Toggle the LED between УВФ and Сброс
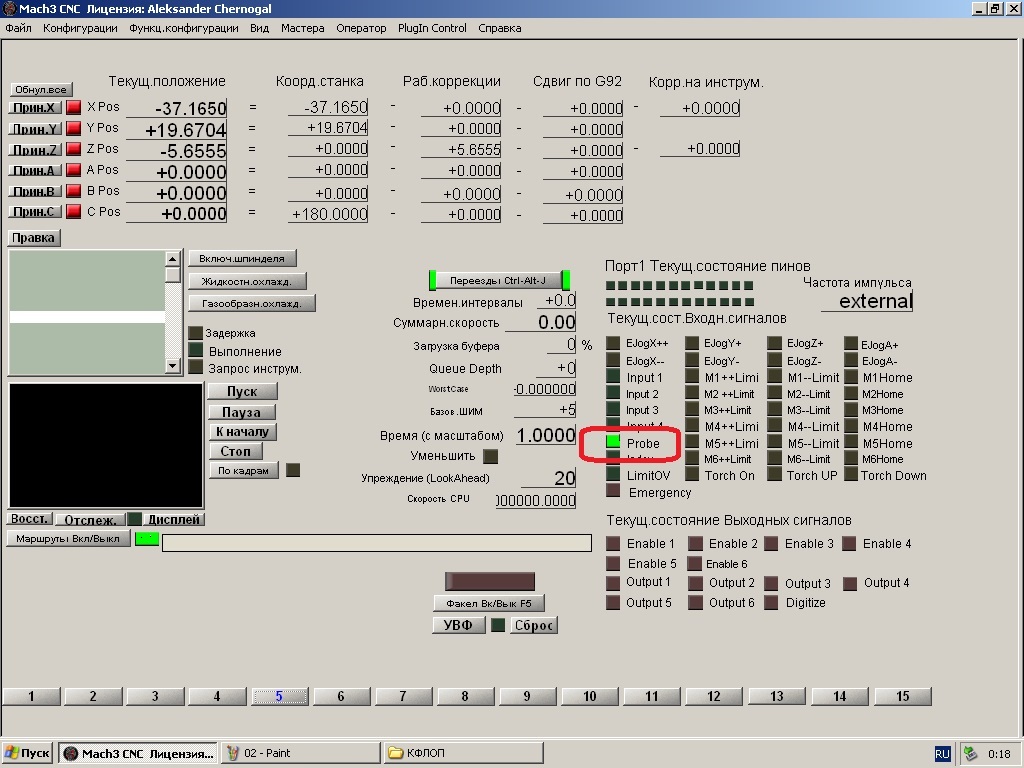Viewport: 1024px width, 768px height. 498,625
